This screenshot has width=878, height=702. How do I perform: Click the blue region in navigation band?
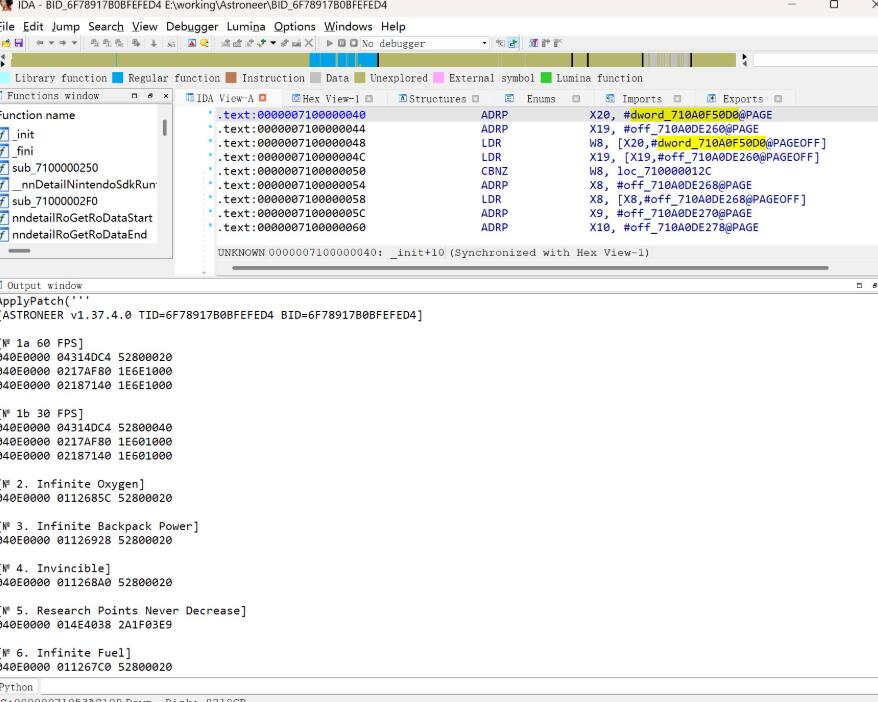tap(328, 61)
